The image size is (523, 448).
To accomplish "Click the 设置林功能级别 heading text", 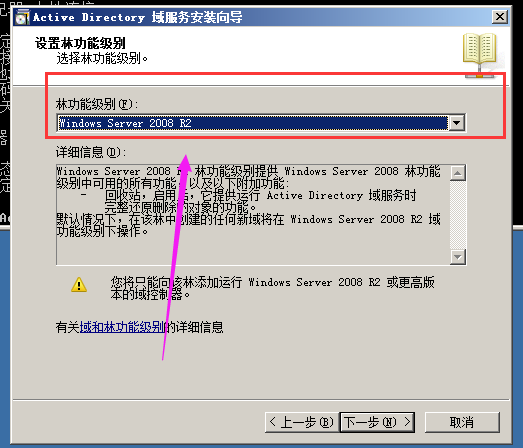I will (80, 43).
